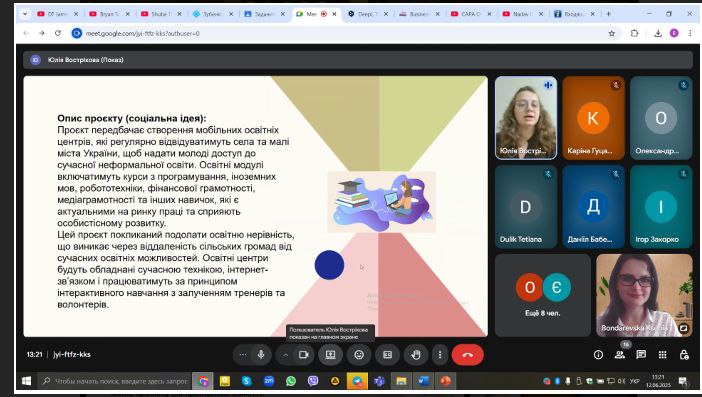The width and height of the screenshot is (702, 397).
Task: Open the chat with everyone panel
Action: click(x=641, y=355)
